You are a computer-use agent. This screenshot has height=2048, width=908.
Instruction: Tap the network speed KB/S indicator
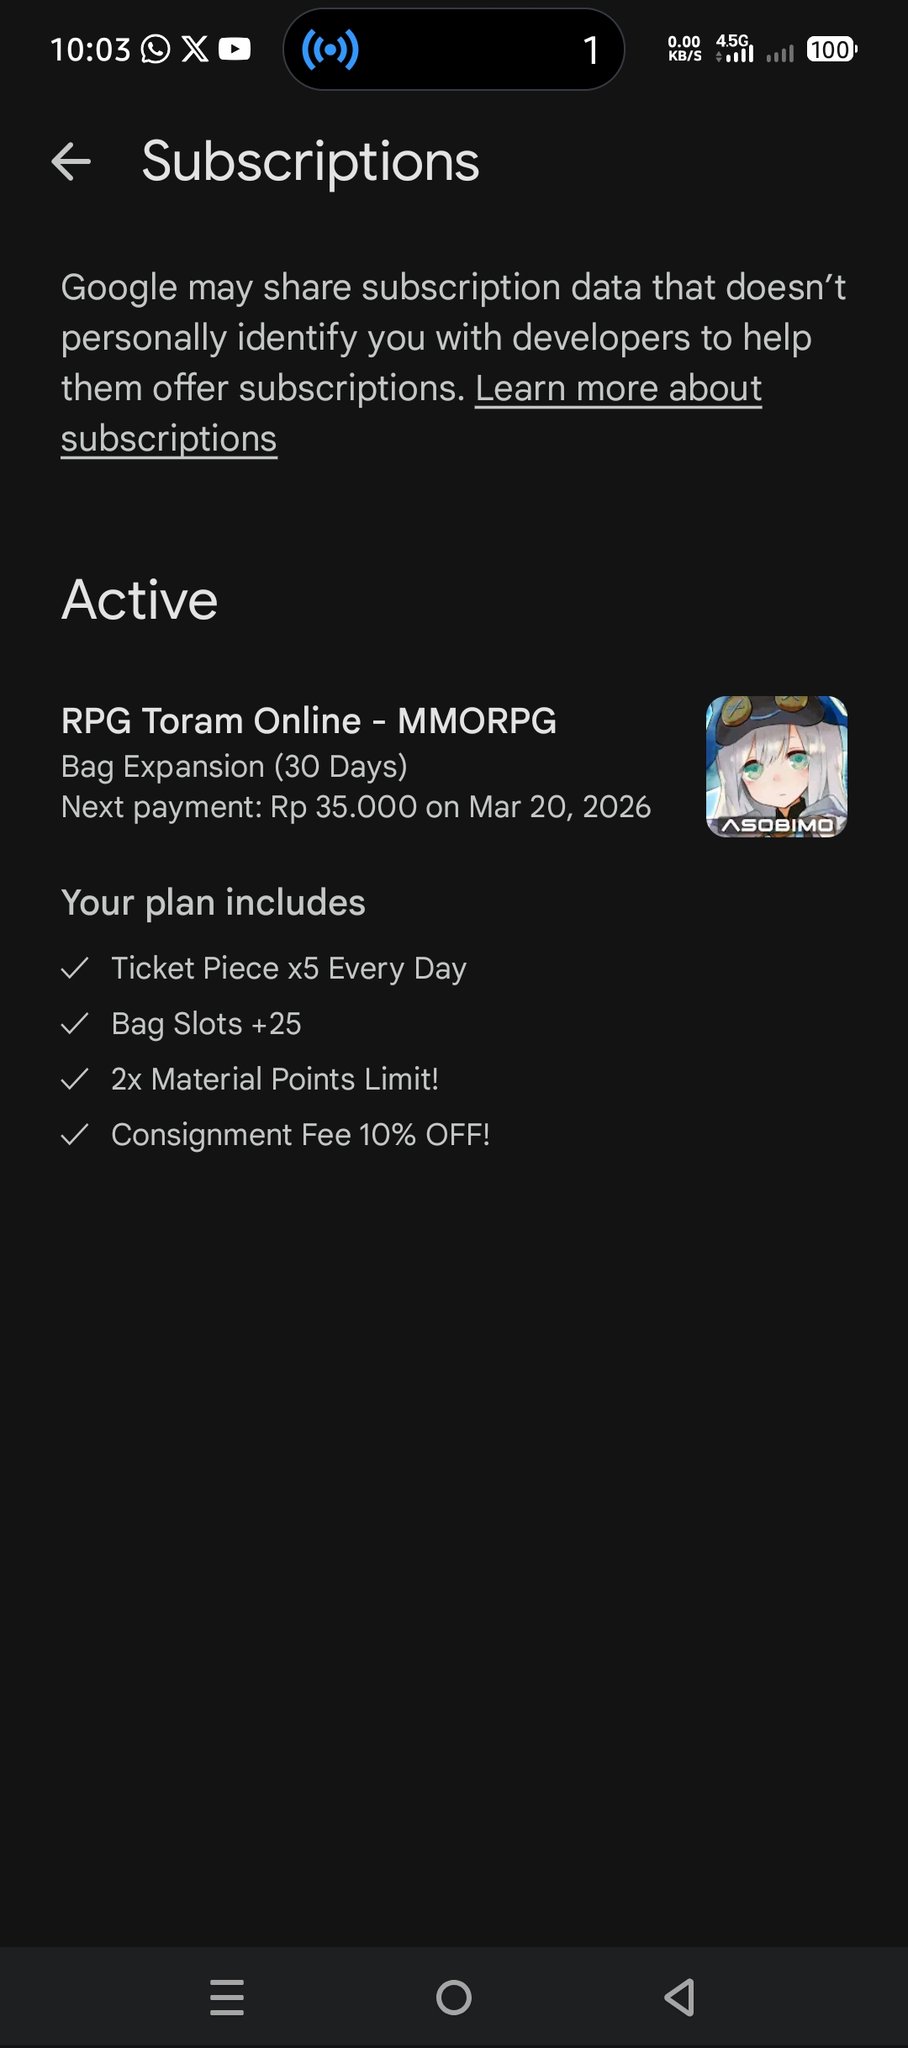685,48
